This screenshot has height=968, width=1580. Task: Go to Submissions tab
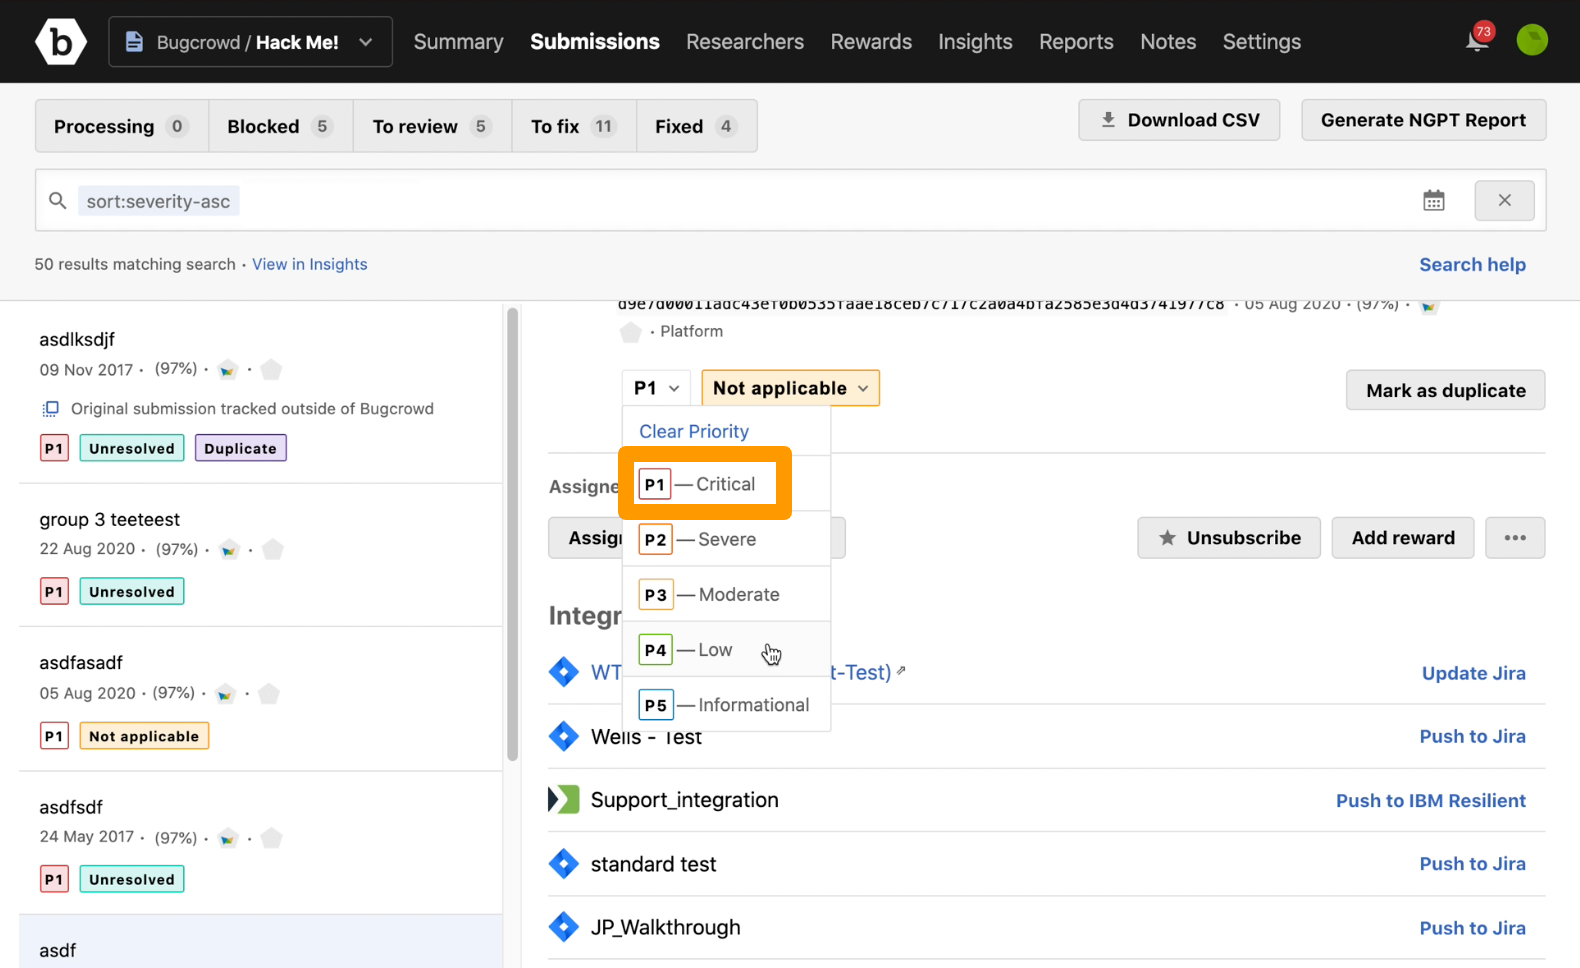coord(595,42)
